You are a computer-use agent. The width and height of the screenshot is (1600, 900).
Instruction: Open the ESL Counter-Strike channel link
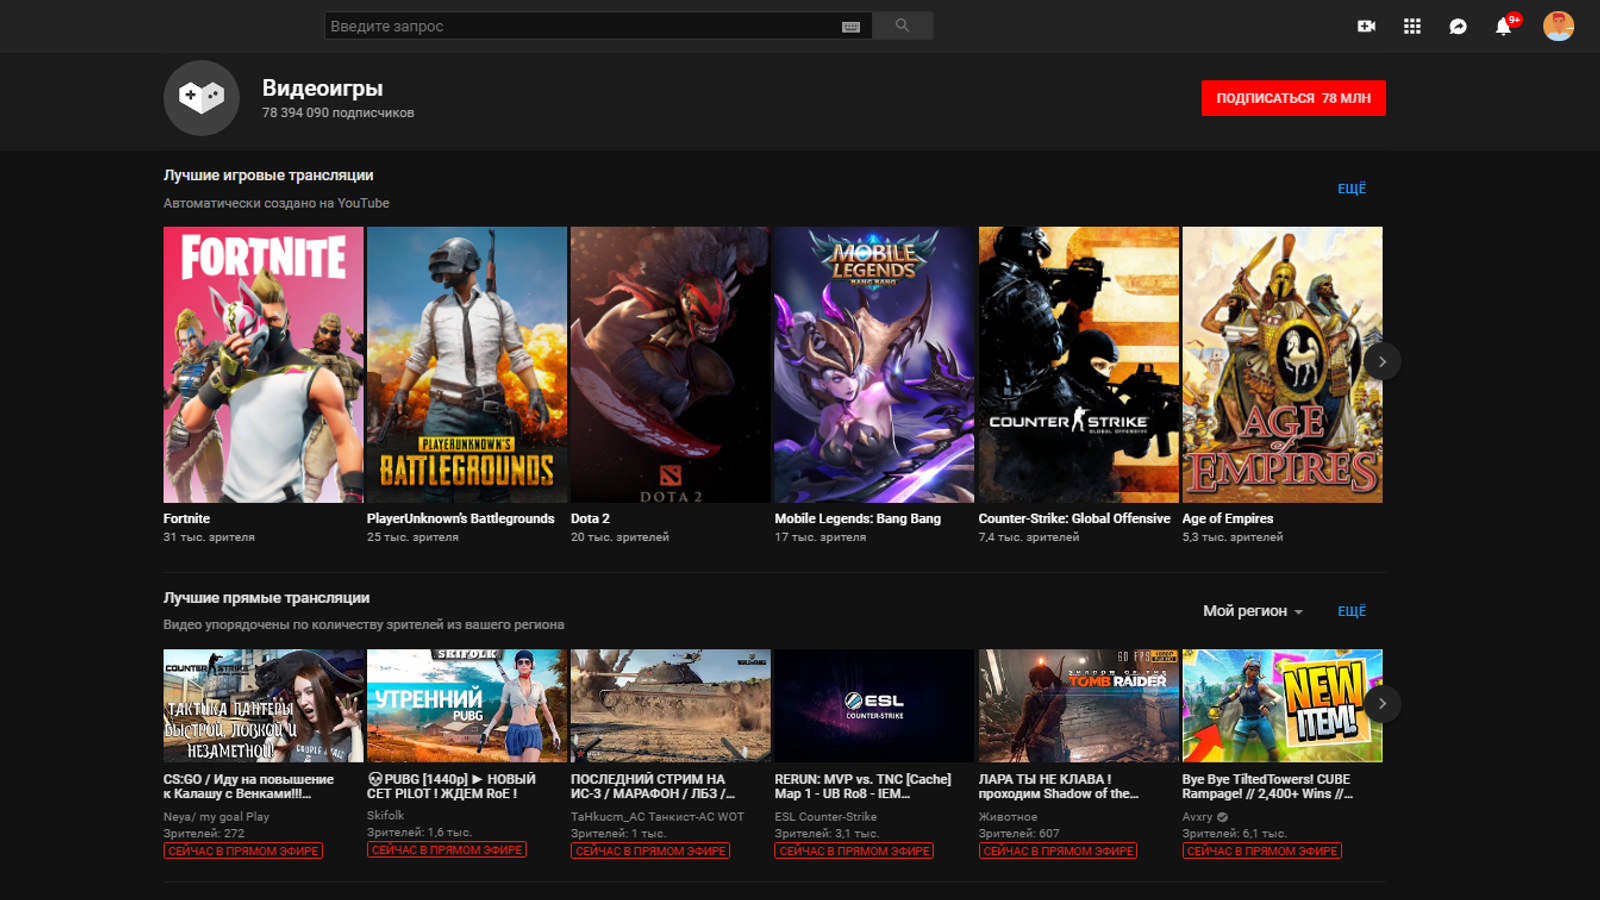826,817
